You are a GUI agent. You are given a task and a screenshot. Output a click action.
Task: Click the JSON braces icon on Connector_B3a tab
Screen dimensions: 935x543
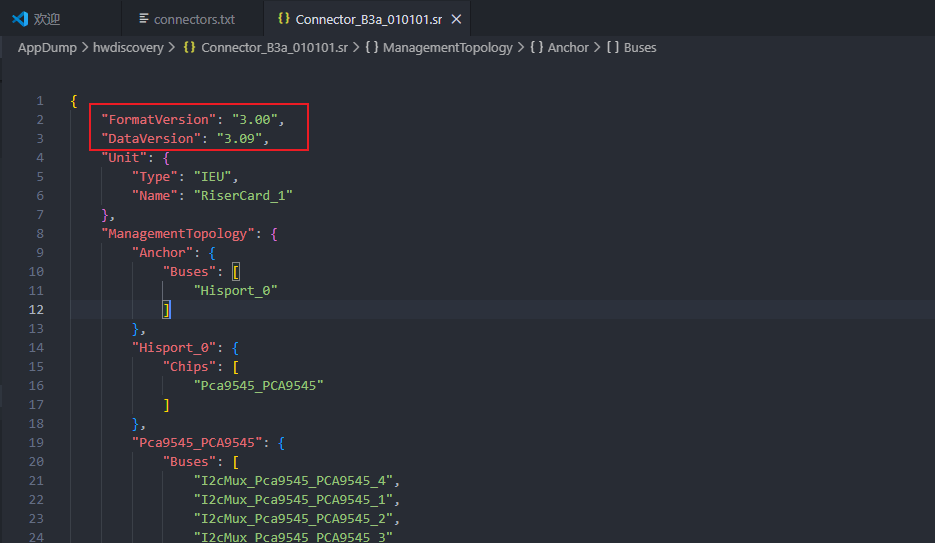(284, 18)
